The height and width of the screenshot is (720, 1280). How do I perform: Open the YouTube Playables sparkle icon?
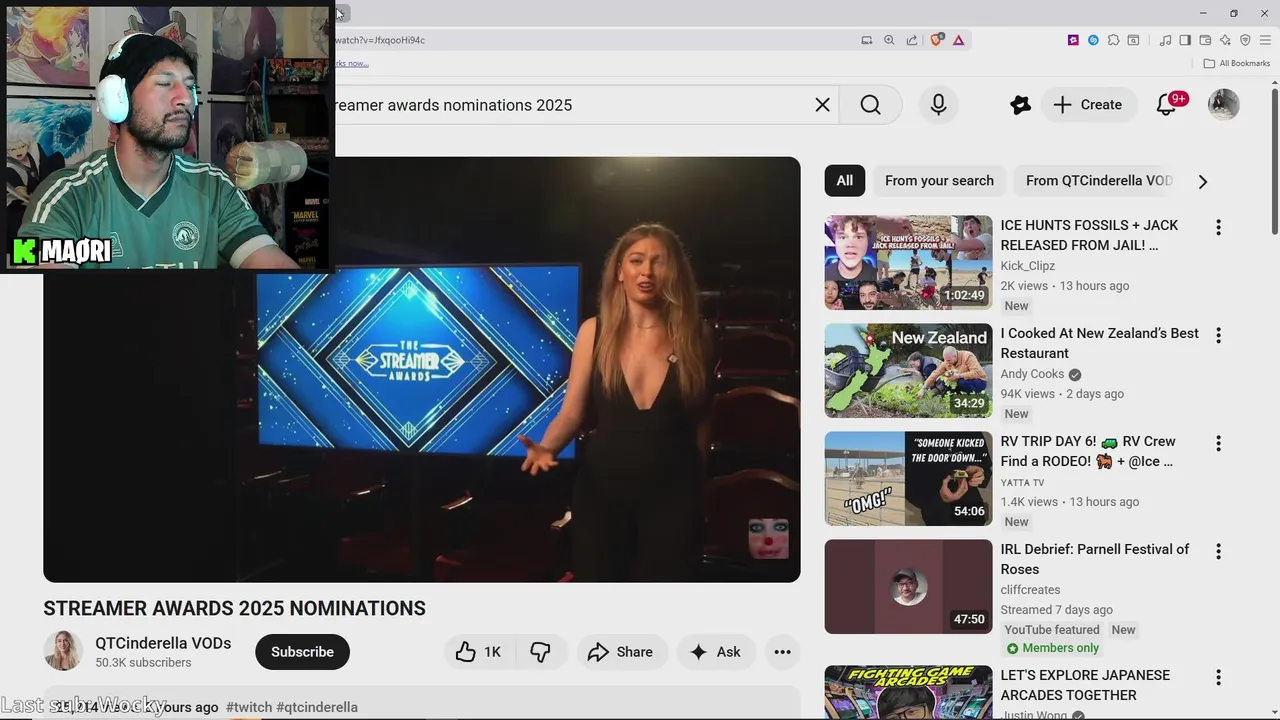pyautogui.click(x=1020, y=105)
